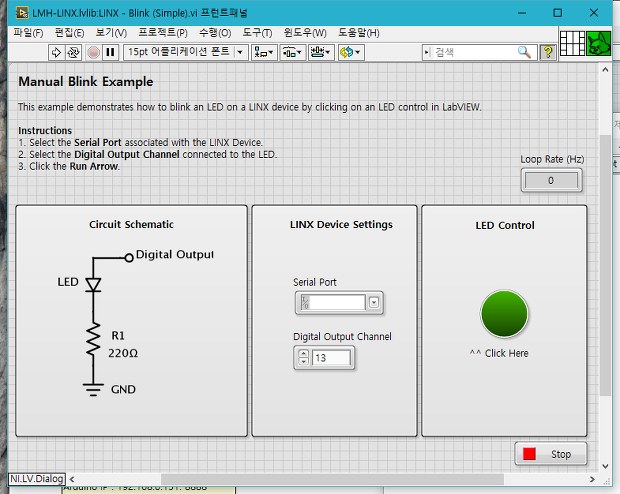Click the horizontal scrollbar left arrow
Screen dimensions: 620x494
pyautogui.click(x=72, y=479)
